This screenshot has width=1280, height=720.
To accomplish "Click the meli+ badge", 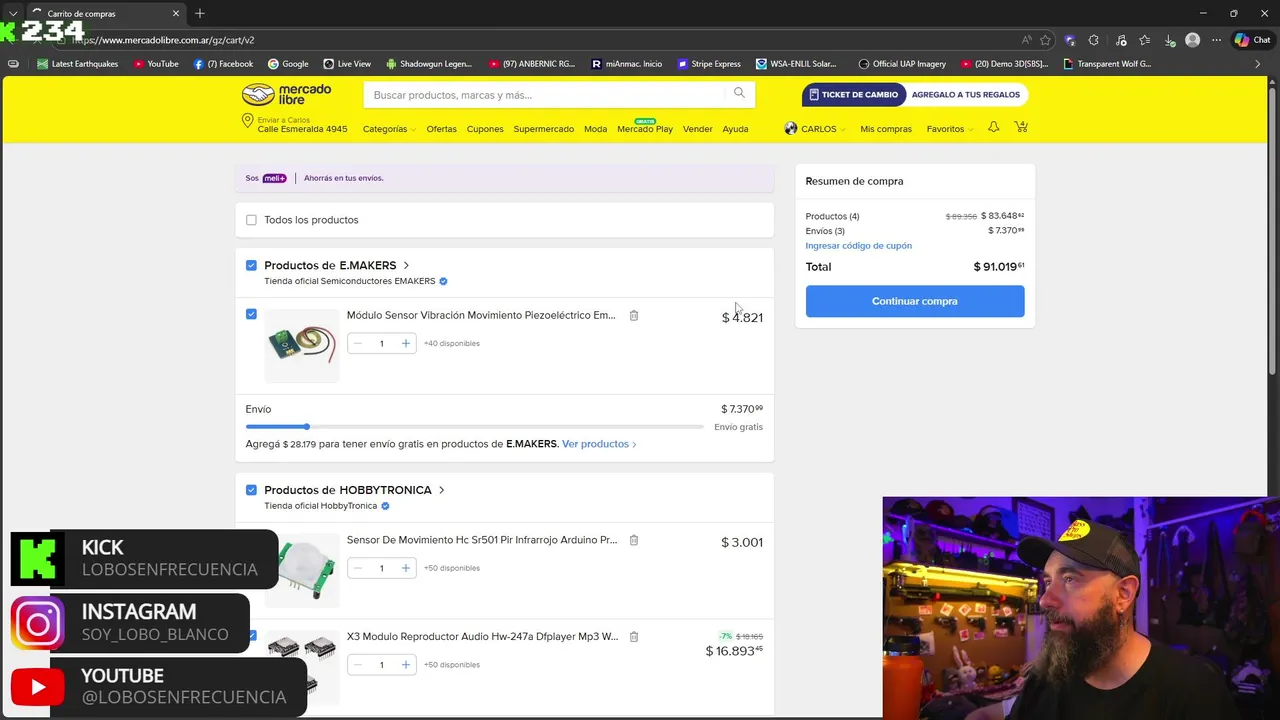I will [274, 178].
